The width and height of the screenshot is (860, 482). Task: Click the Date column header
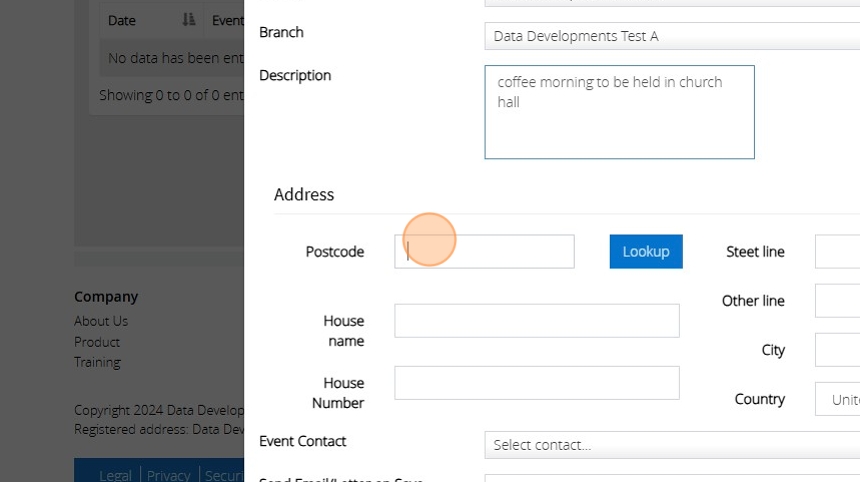click(x=122, y=20)
